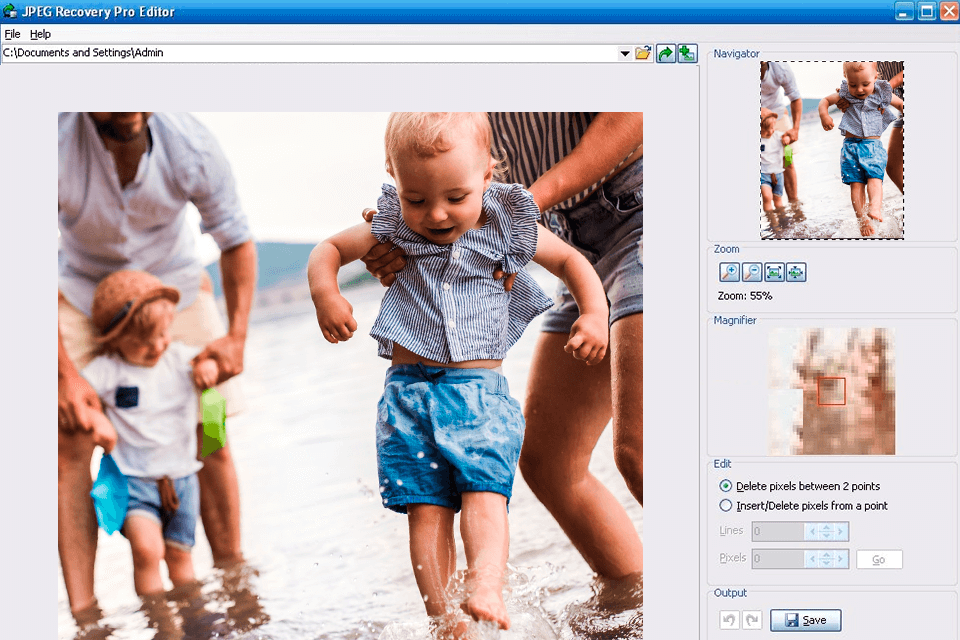Move the red selection box in the Magnifier

(x=833, y=393)
